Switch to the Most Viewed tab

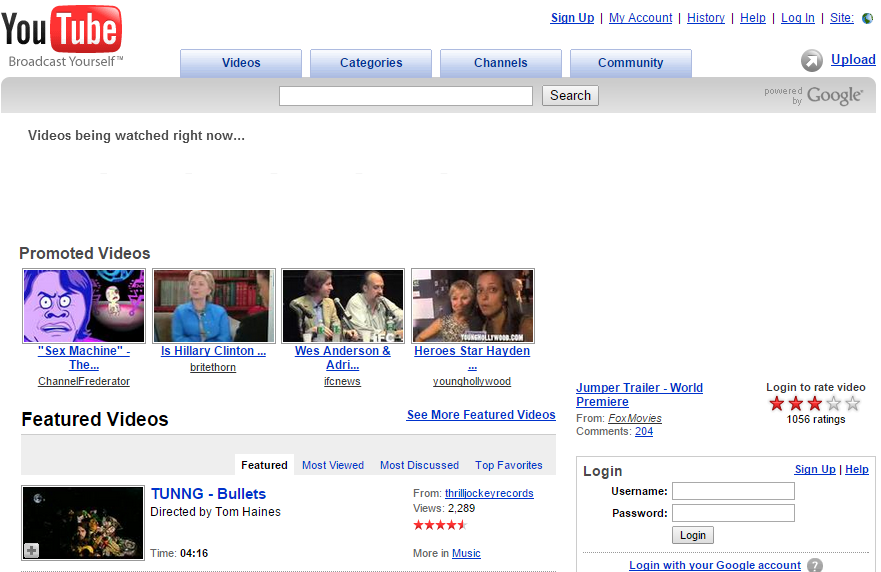click(x=333, y=465)
